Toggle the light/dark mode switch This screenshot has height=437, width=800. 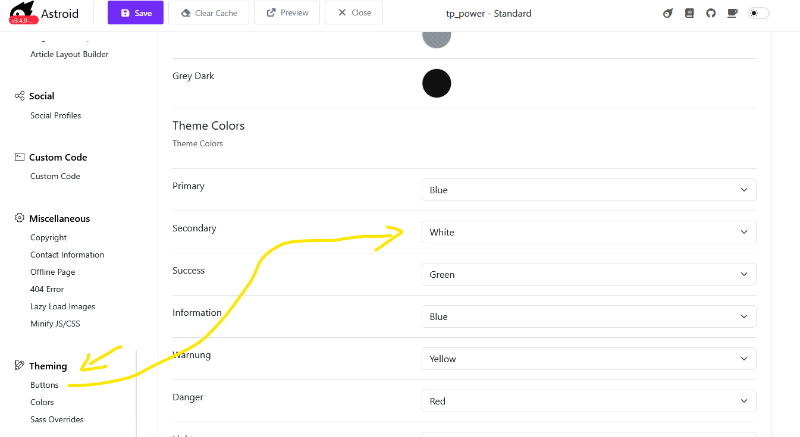coord(759,13)
